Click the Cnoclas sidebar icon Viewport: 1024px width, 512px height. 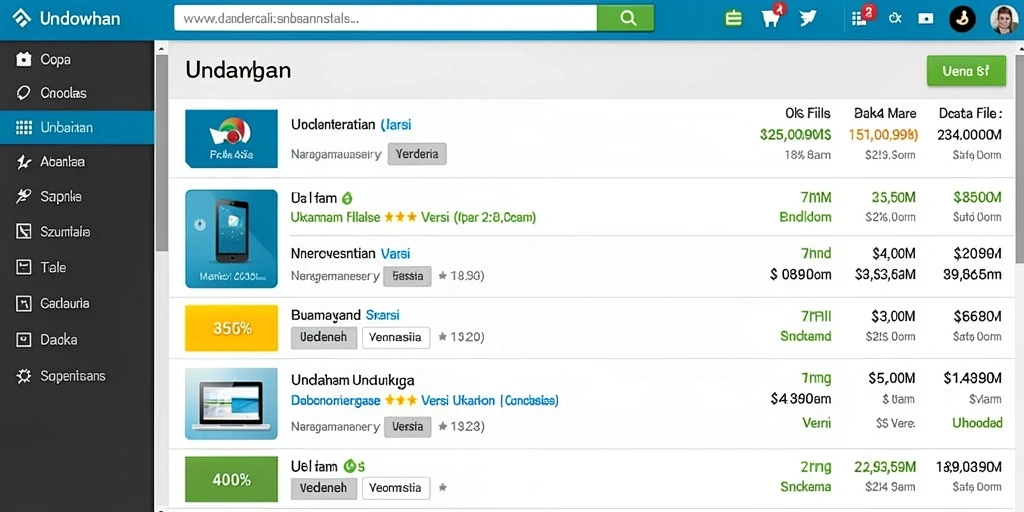(x=24, y=93)
